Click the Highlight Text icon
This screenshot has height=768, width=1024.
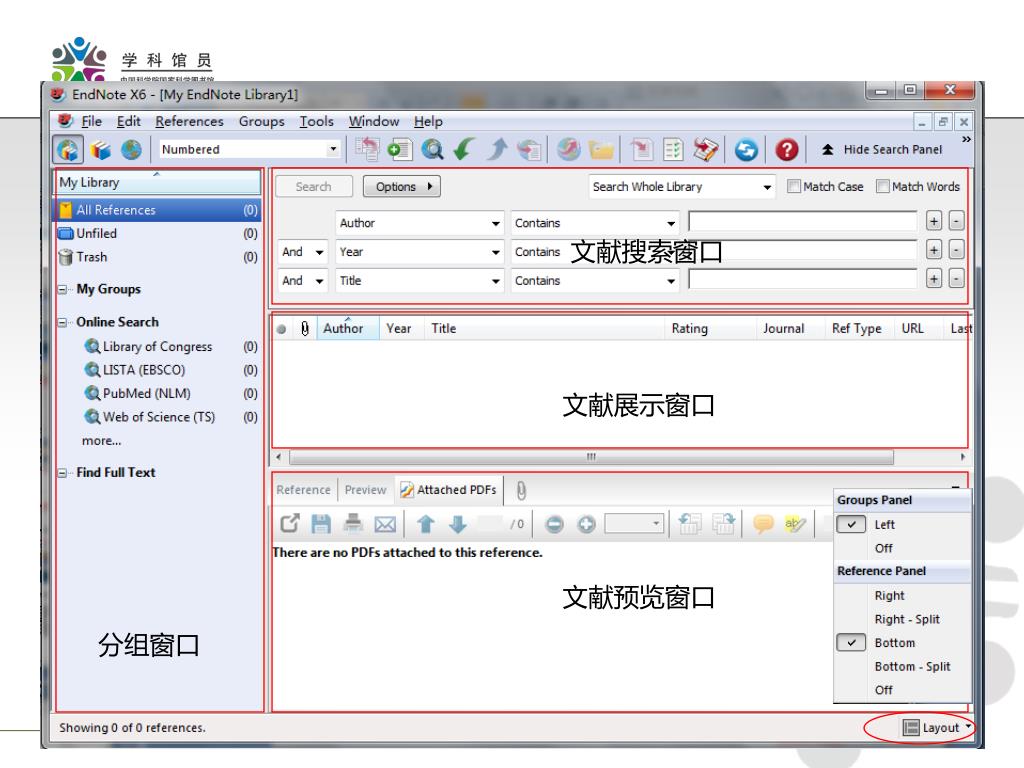click(795, 524)
